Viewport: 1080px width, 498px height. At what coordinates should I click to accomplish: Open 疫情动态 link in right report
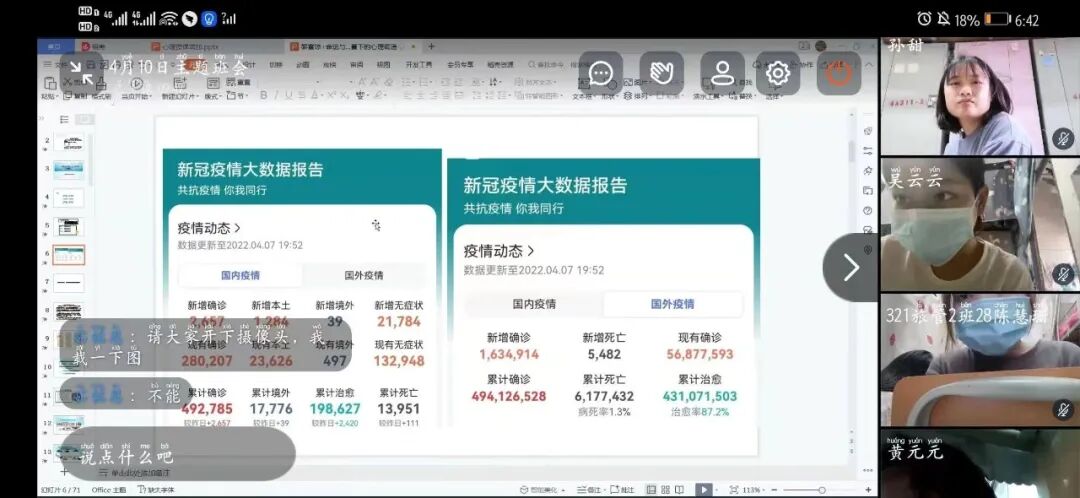499,251
